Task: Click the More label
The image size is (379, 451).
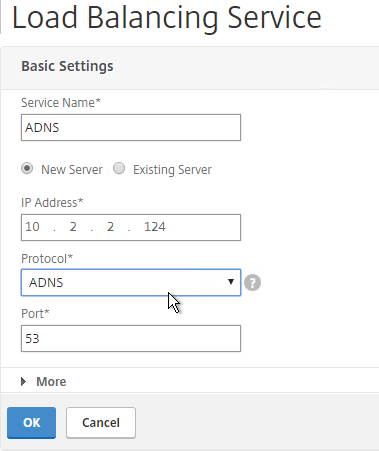Action: click(x=51, y=382)
